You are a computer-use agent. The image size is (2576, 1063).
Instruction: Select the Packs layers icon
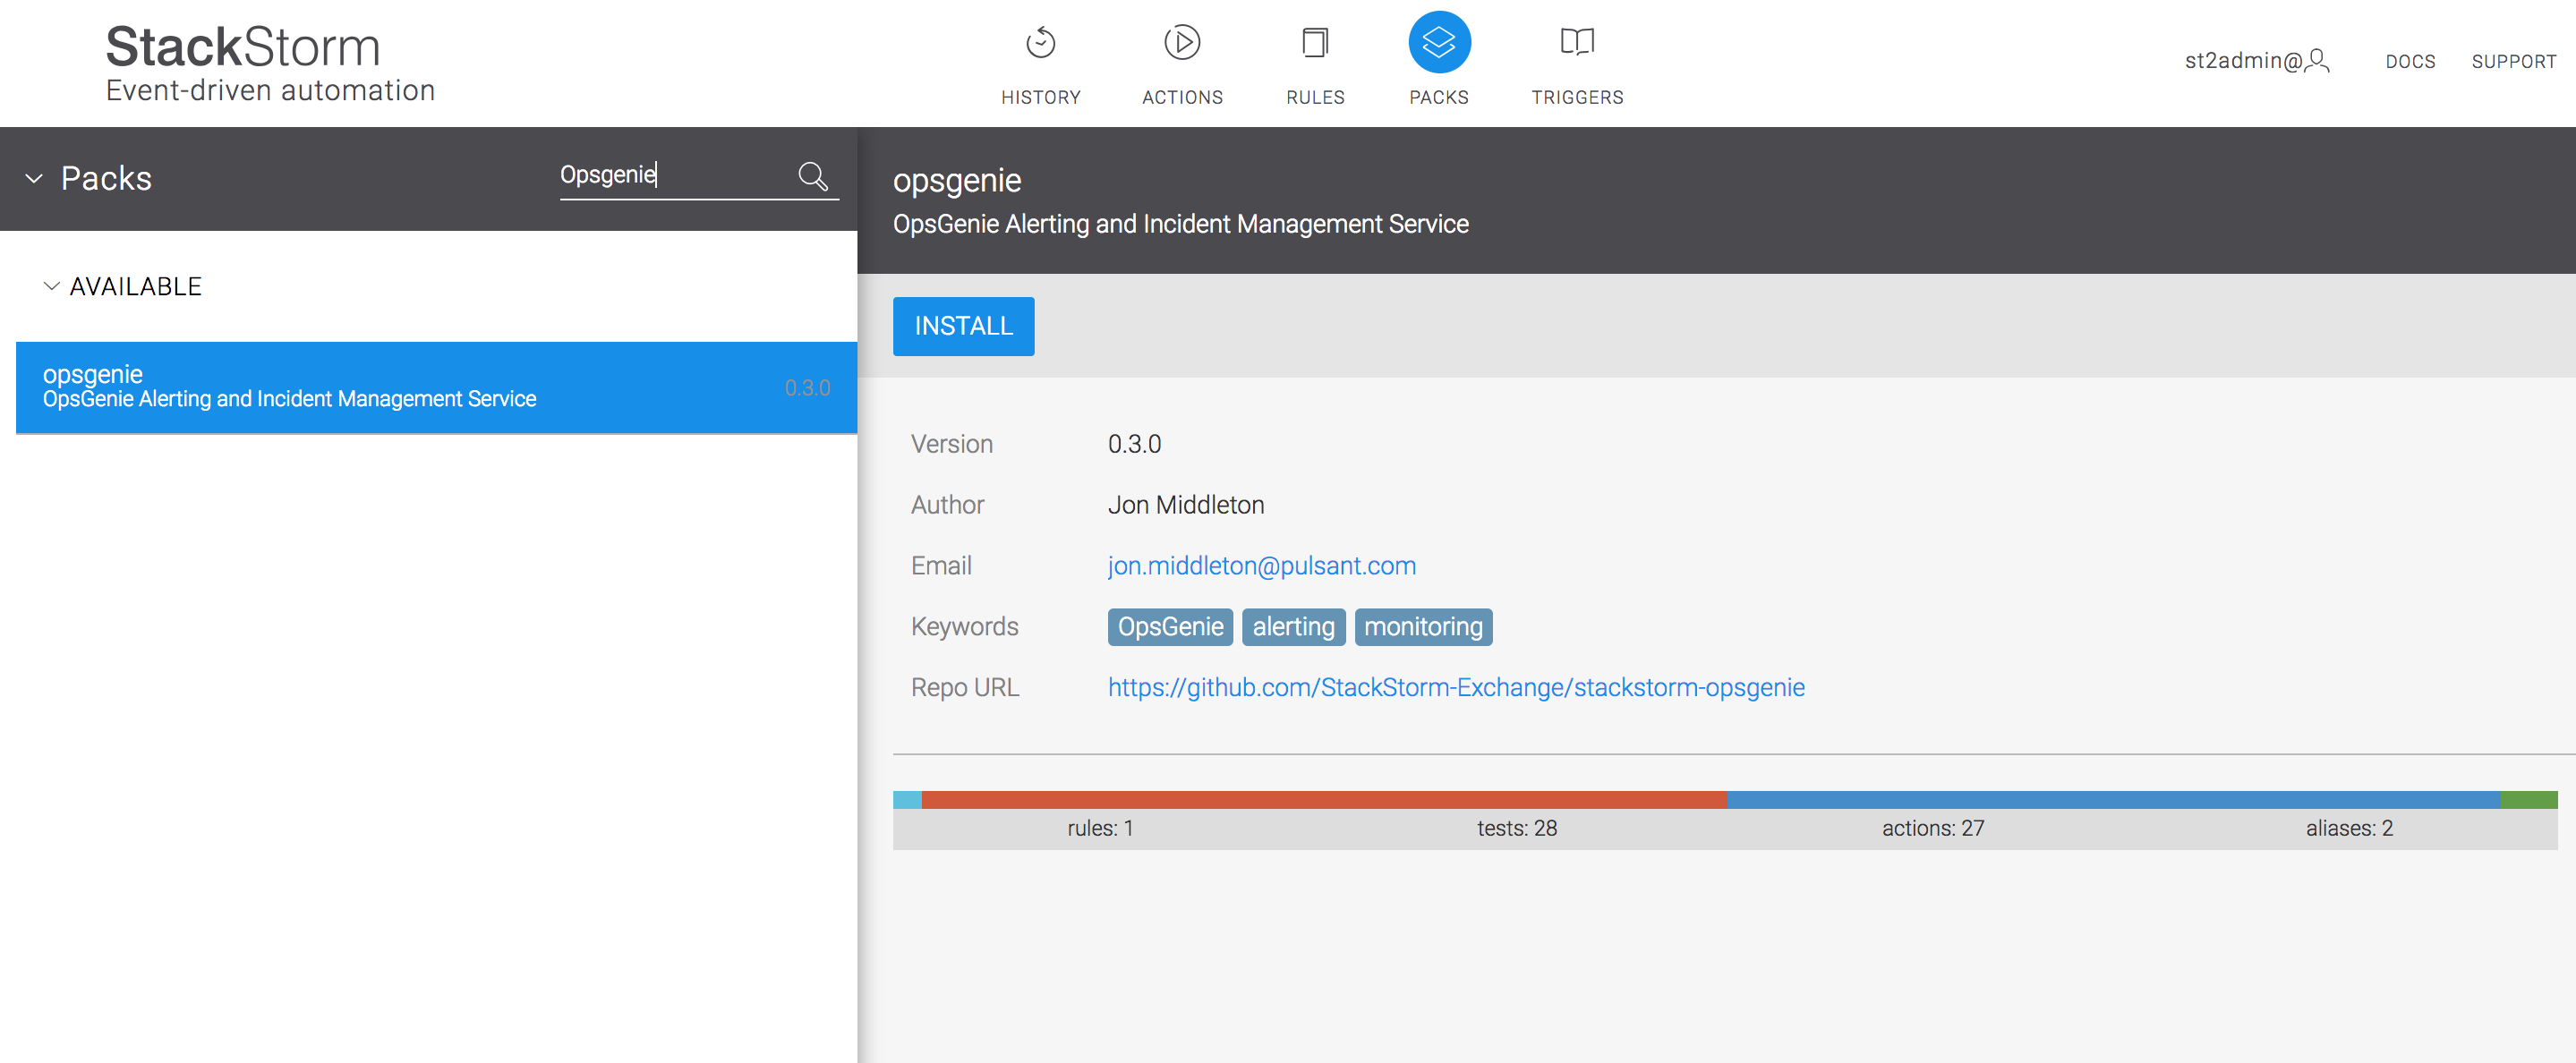(x=1438, y=43)
